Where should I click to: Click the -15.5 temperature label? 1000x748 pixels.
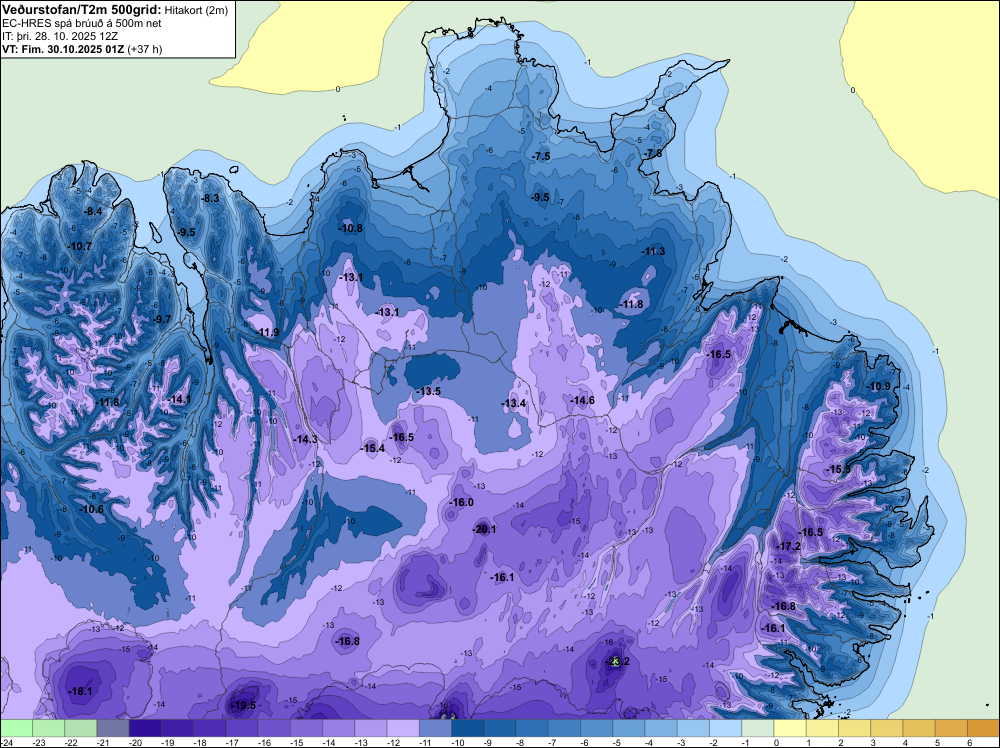(x=838, y=469)
